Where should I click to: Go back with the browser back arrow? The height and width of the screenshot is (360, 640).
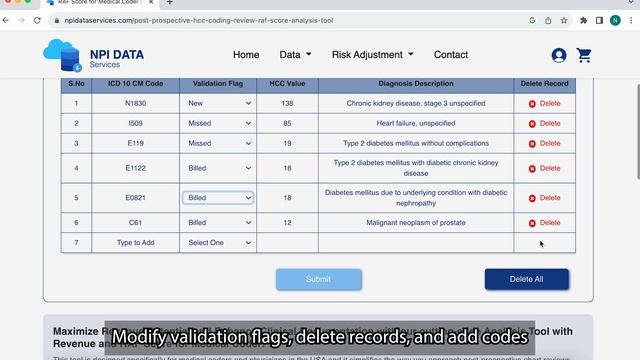[6, 20]
